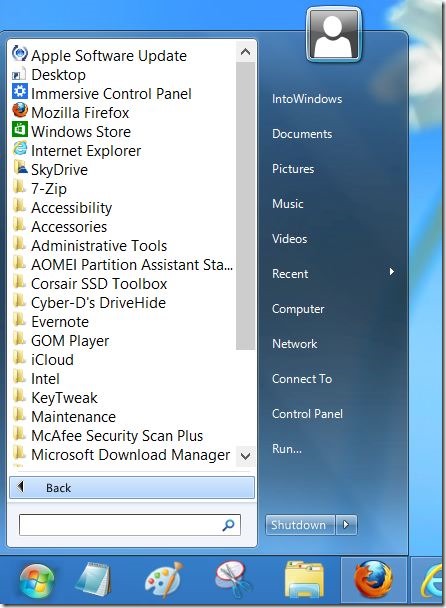Image resolution: width=446 pixels, height=608 pixels.
Task: Click the 7-Zip folder icon
Action: 19,187
